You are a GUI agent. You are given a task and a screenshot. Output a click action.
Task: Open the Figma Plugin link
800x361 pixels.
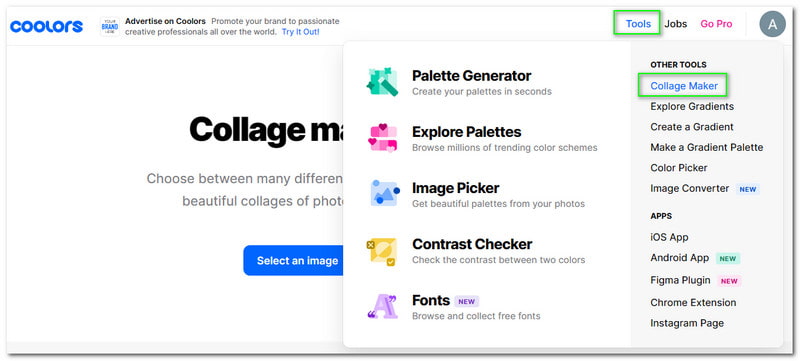click(x=680, y=280)
